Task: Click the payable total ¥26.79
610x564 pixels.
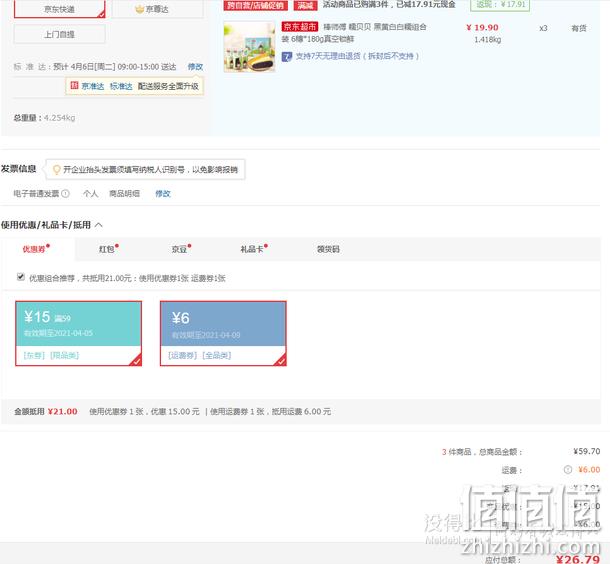Action: pos(578,559)
